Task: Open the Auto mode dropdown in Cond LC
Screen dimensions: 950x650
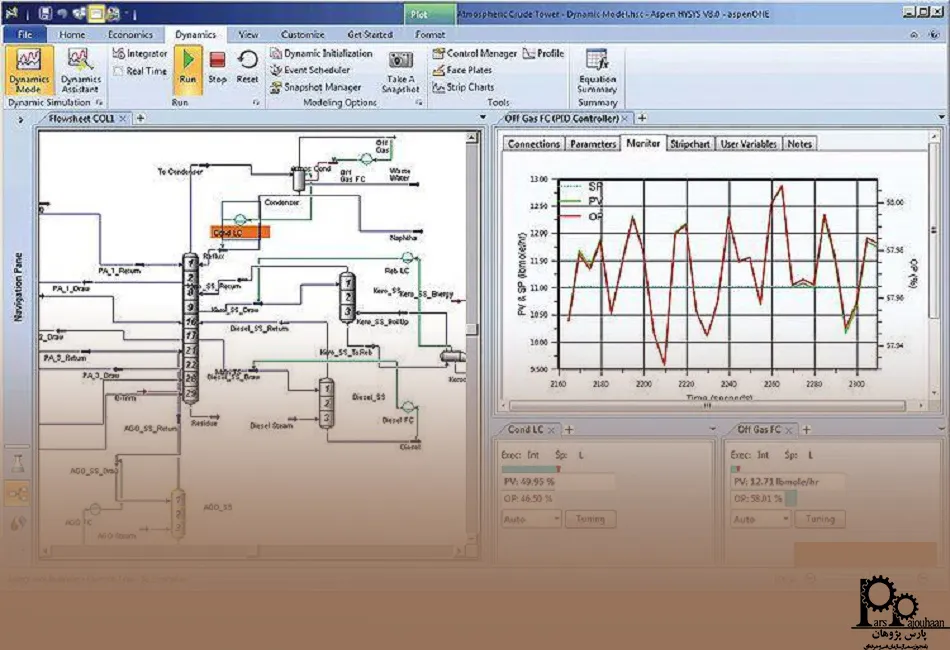Action: point(531,519)
